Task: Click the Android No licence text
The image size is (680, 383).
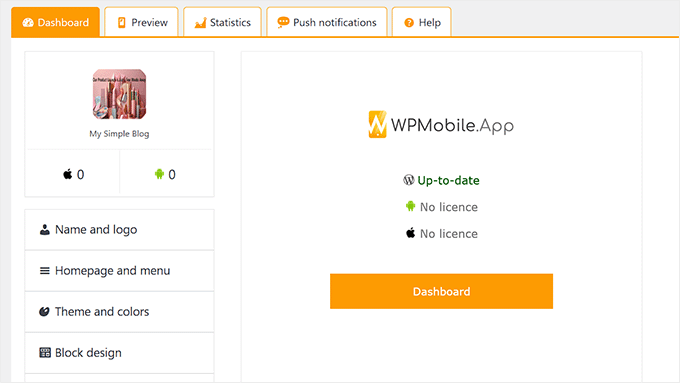Action: [449, 207]
